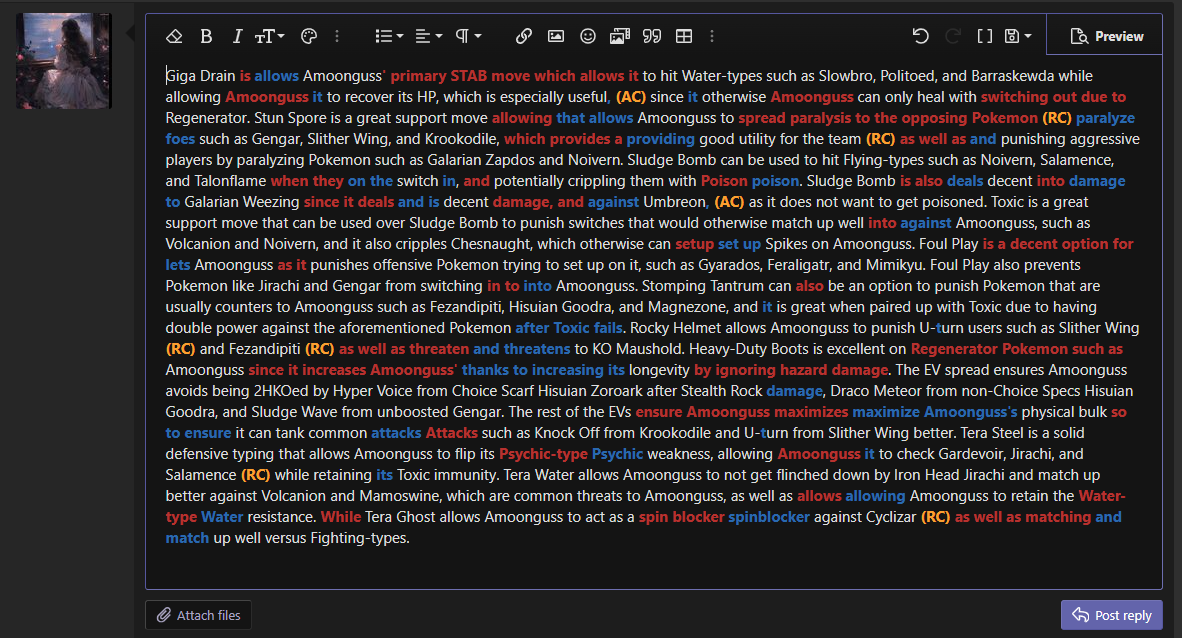Image resolution: width=1182 pixels, height=638 pixels.
Task: Click the word "Umbreon"
Action: (x=676, y=202)
